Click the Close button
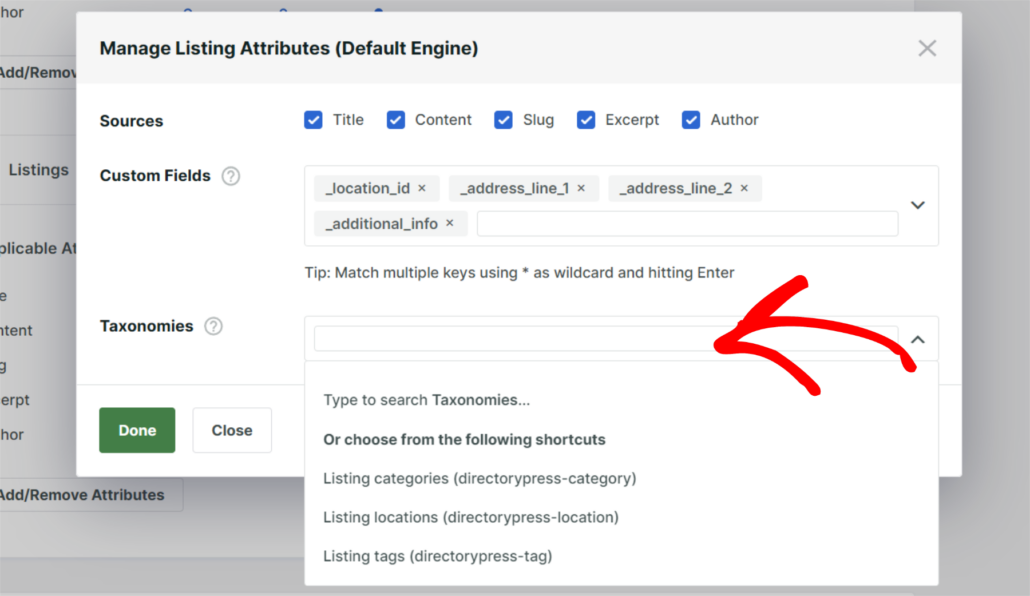1030x596 pixels. (232, 430)
